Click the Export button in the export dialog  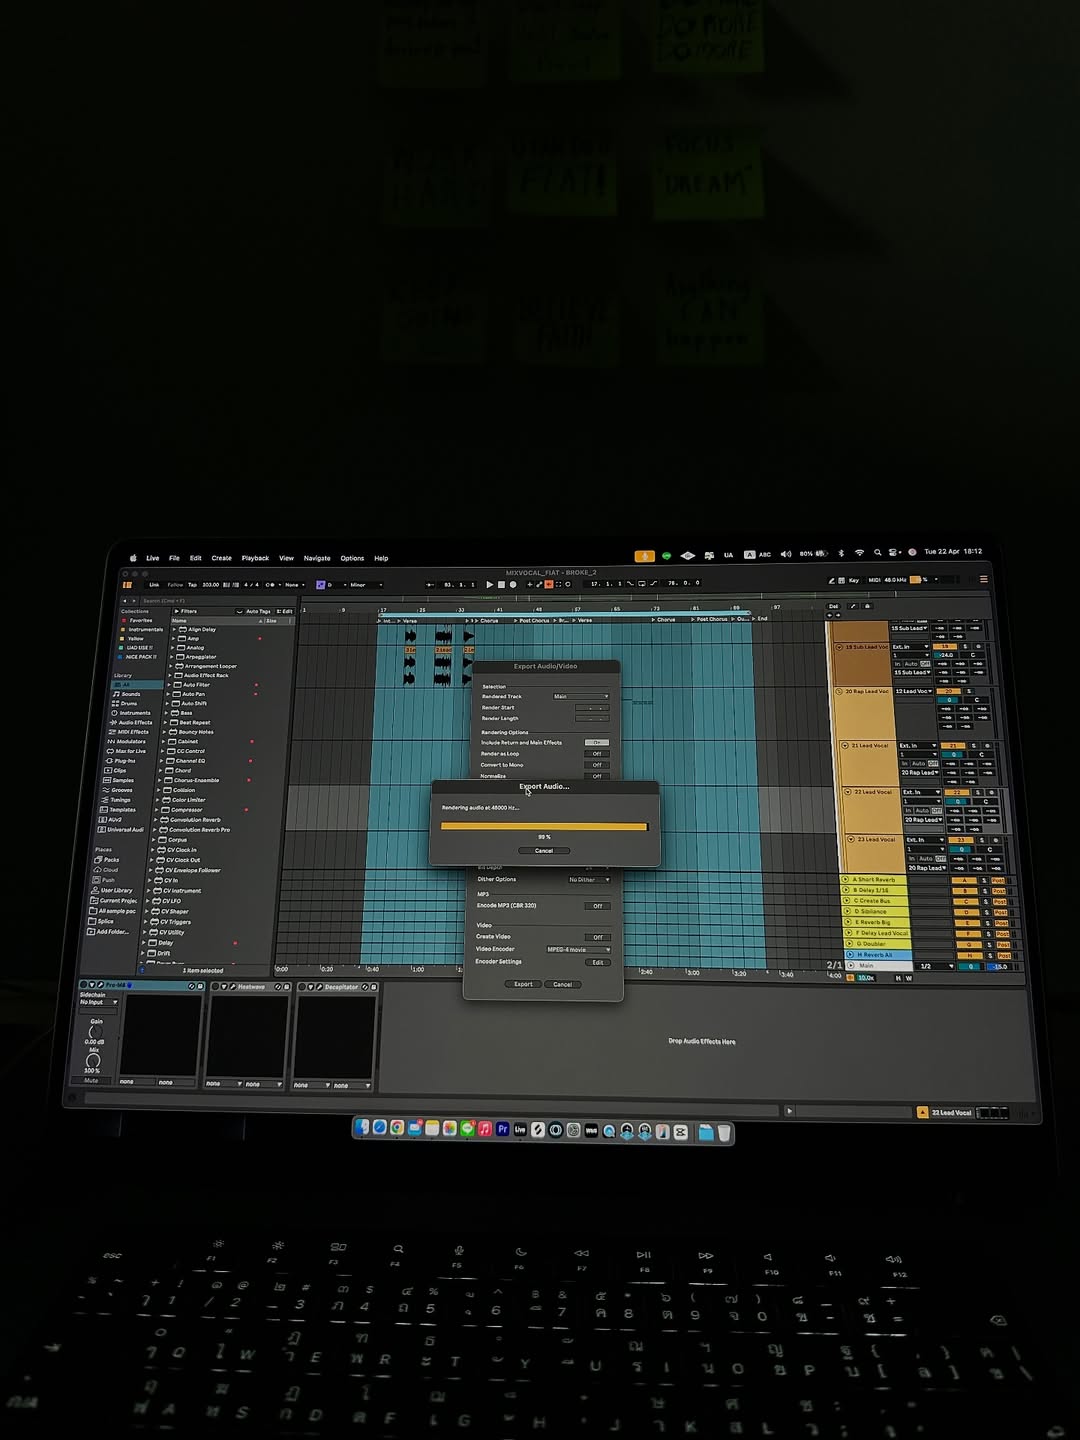pos(523,984)
